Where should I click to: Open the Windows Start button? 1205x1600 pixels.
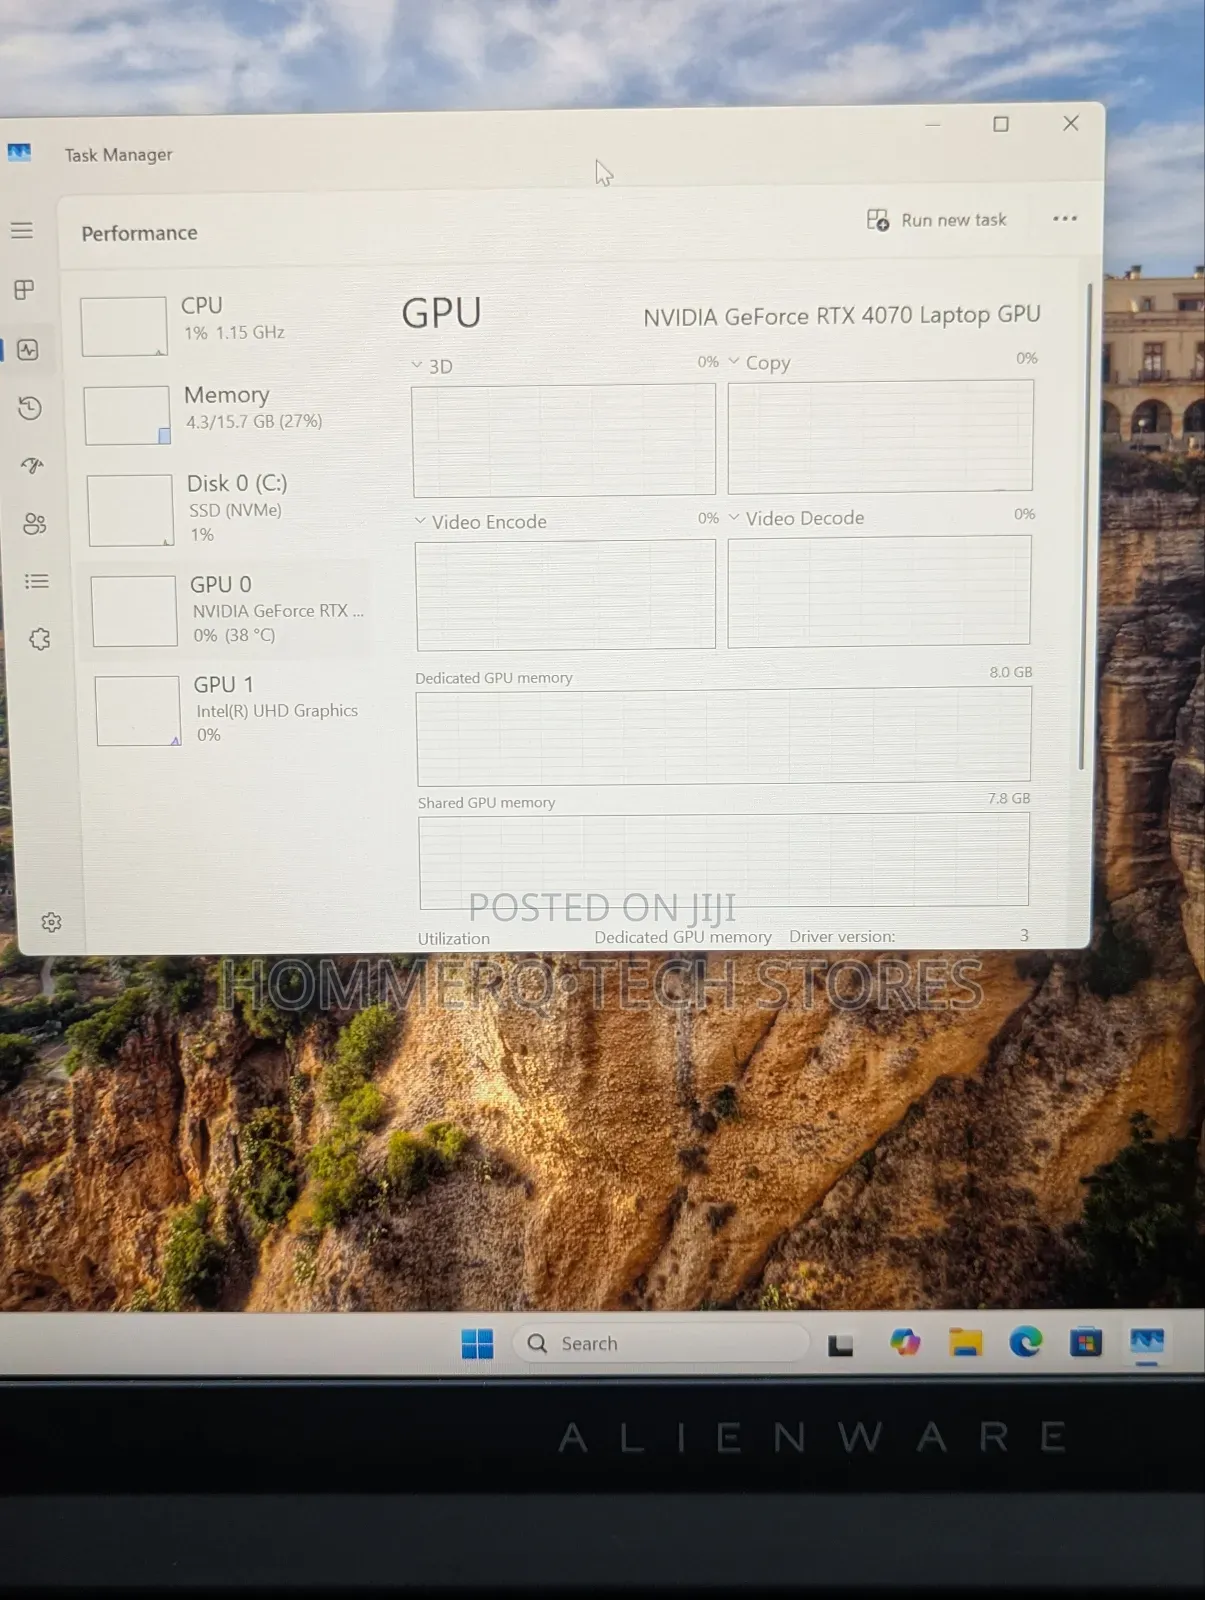click(478, 1343)
